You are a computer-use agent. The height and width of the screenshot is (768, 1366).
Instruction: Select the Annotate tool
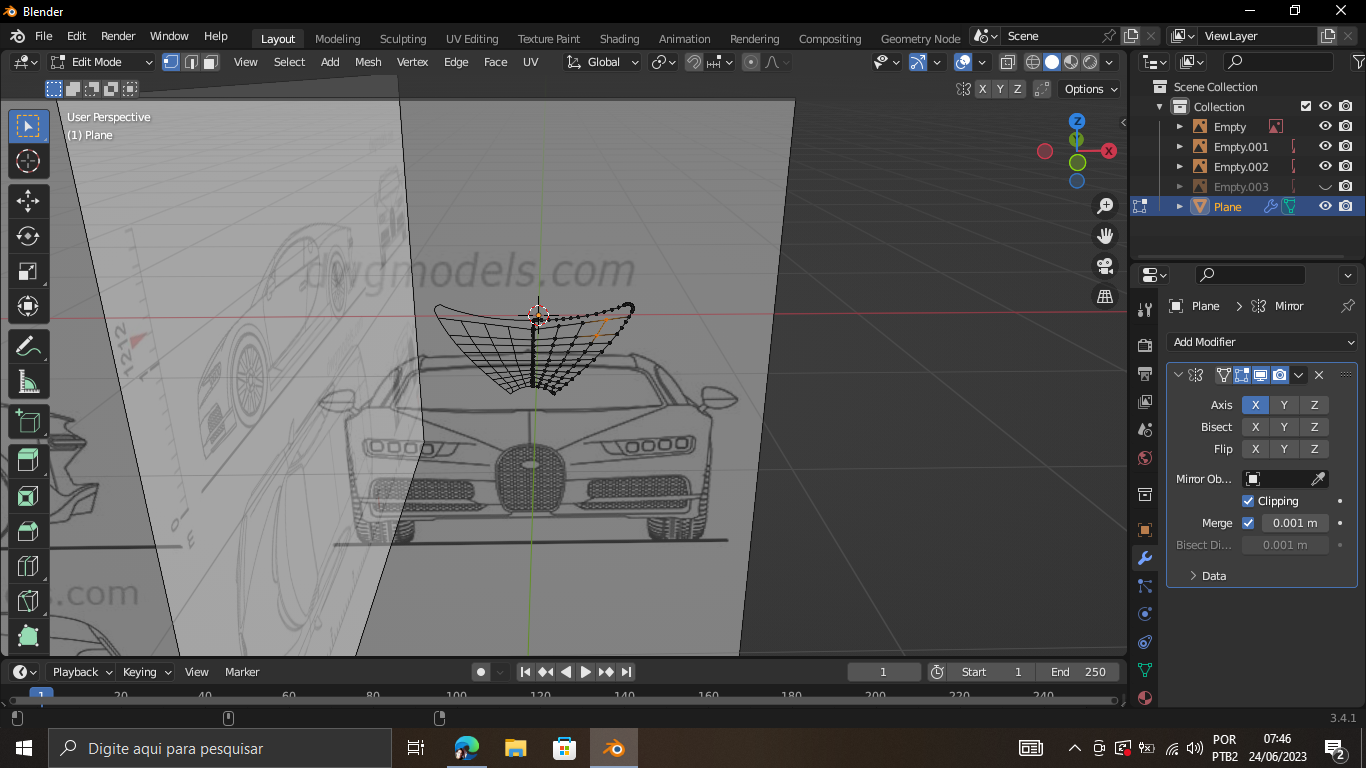(x=28, y=346)
